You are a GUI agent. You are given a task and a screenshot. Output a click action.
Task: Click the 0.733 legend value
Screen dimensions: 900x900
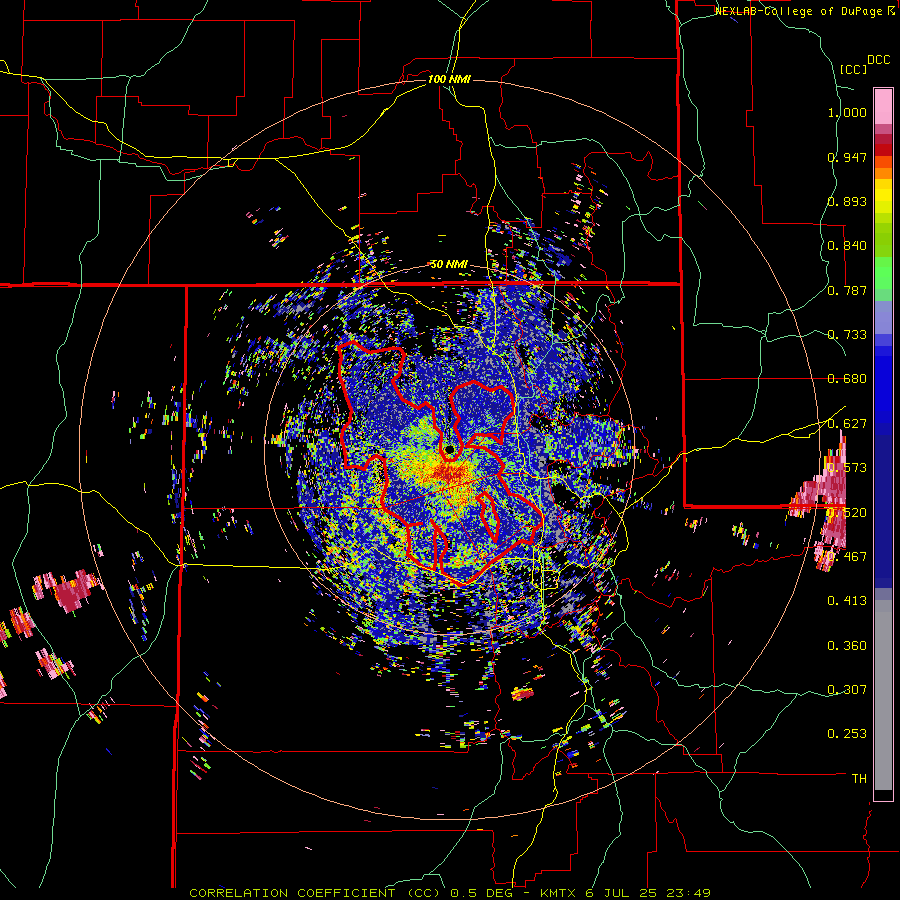847,335
